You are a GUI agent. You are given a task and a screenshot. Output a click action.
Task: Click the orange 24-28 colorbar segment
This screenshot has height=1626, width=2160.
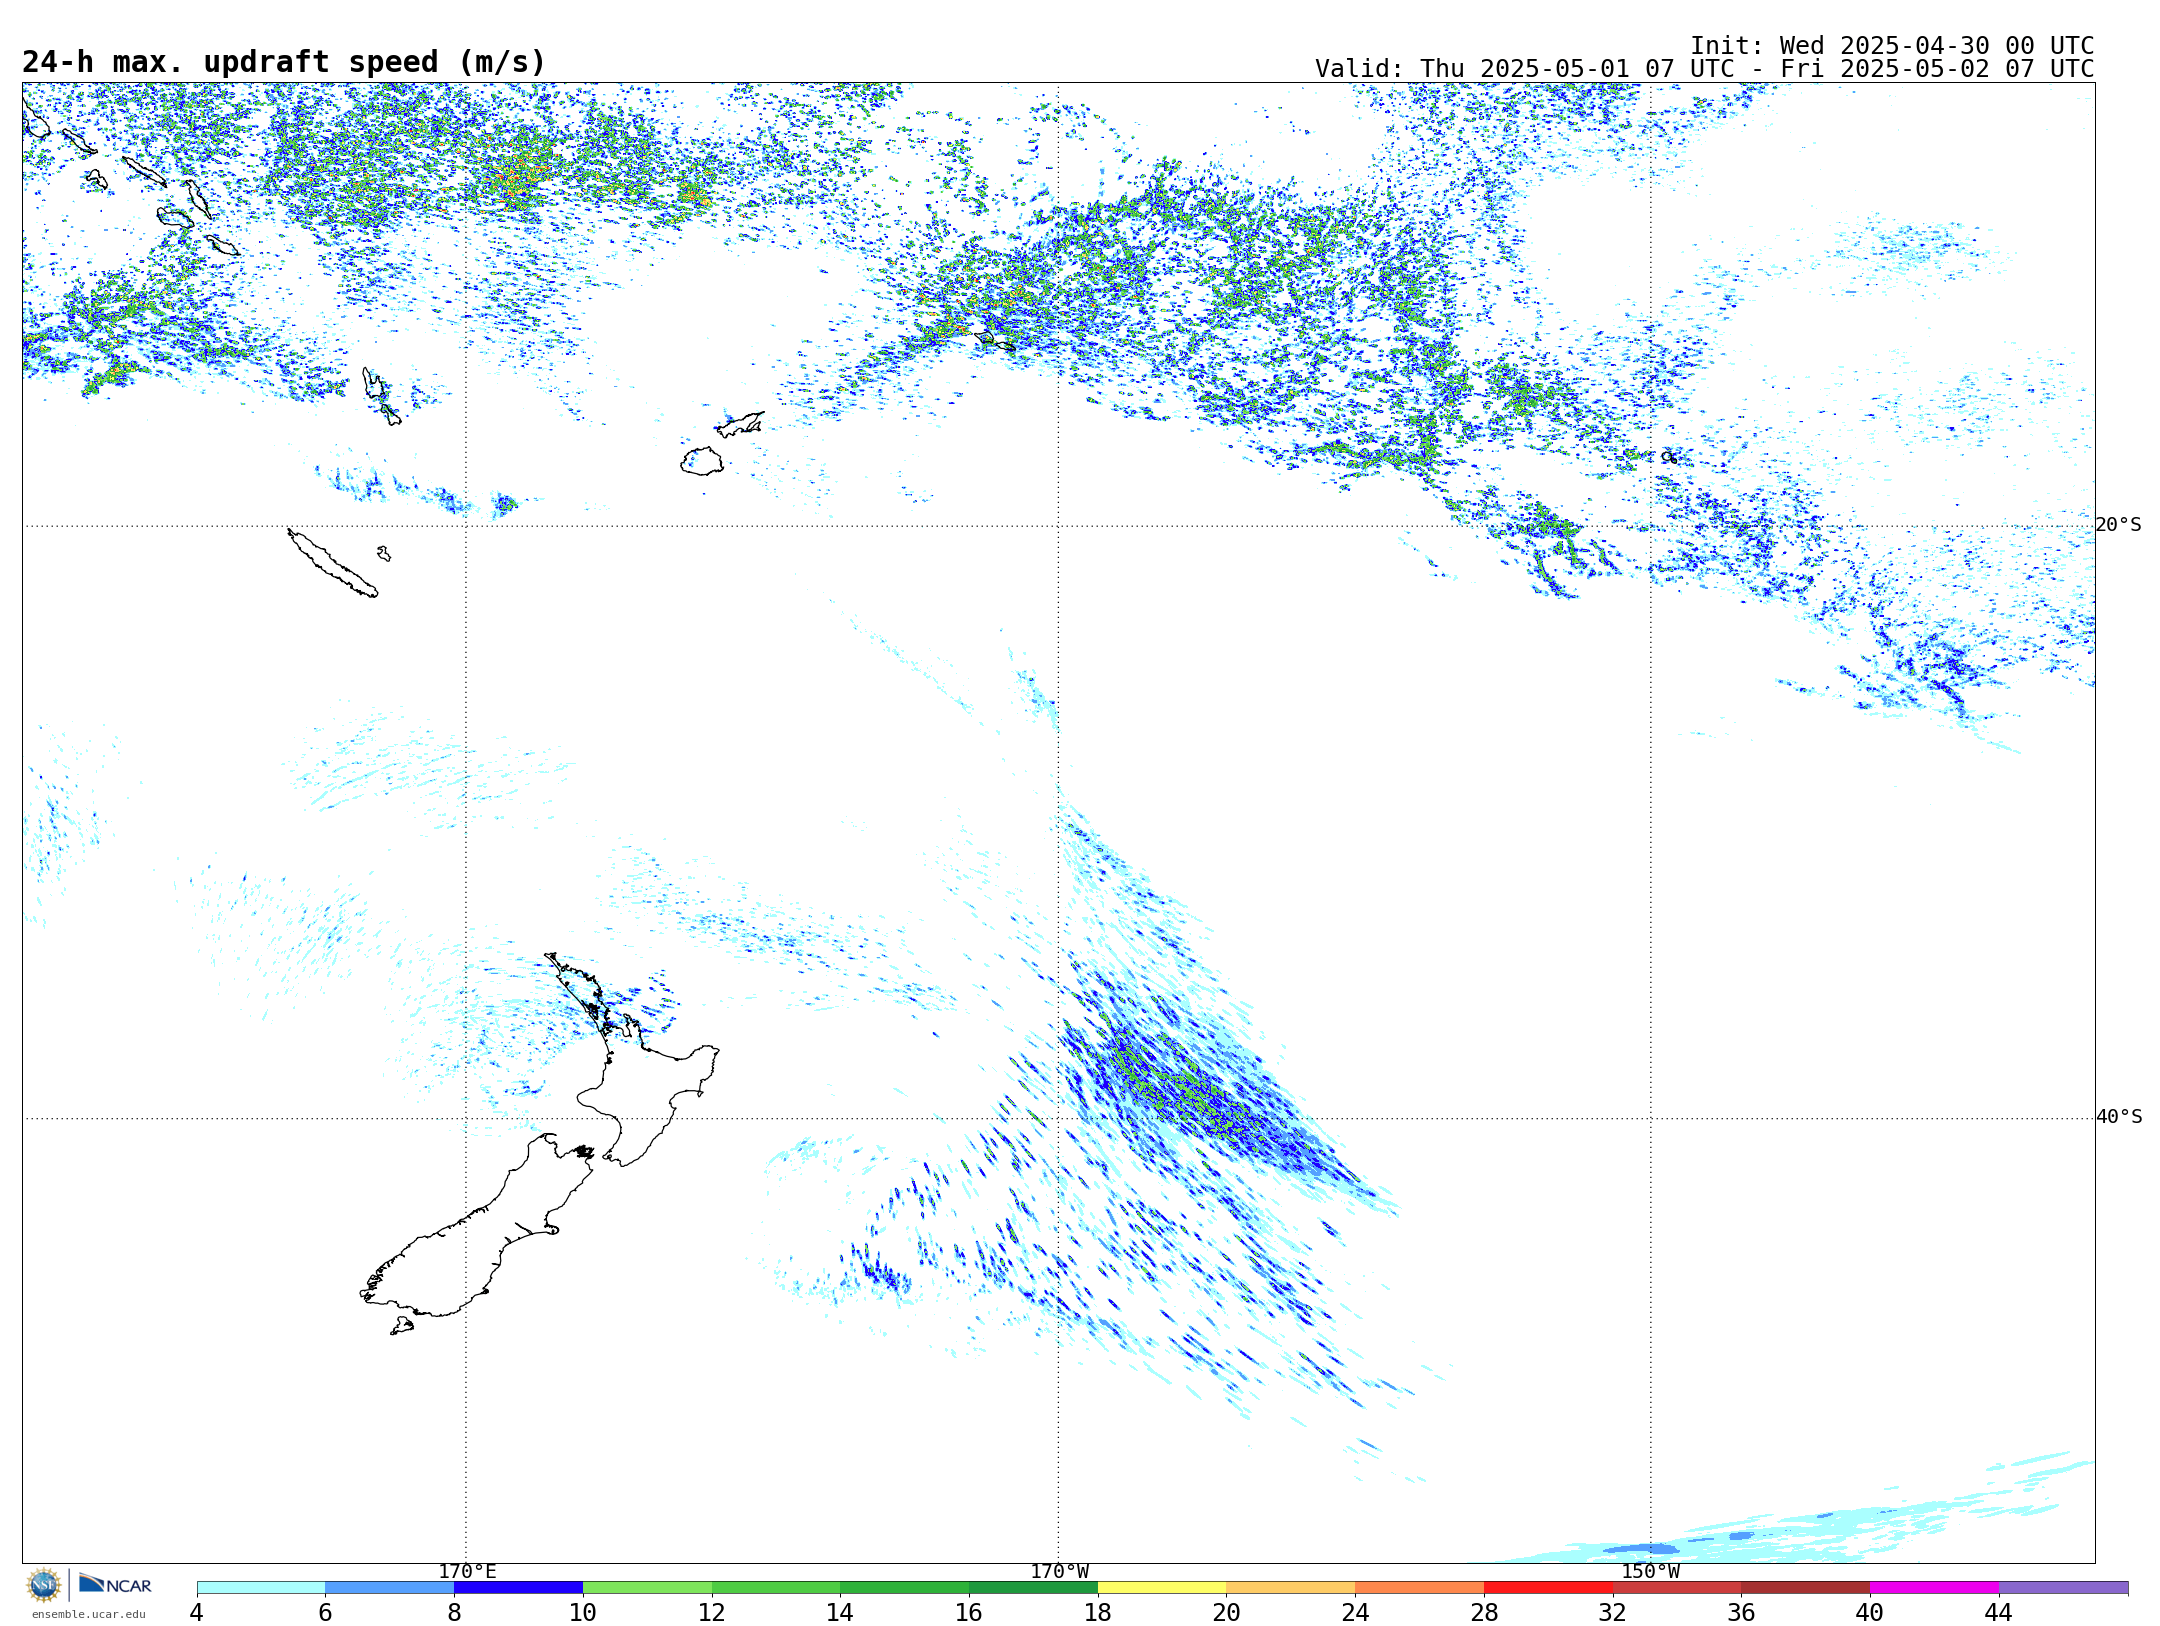1420,1587
